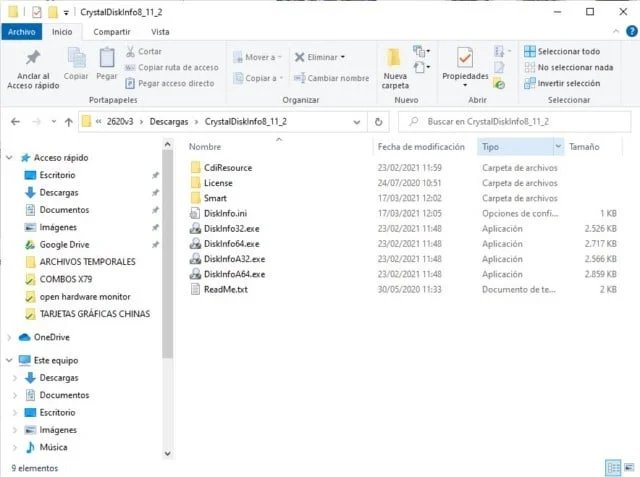640x477 pixels.
Task: Click the up-arrow navigation icon
Action: coord(68,122)
